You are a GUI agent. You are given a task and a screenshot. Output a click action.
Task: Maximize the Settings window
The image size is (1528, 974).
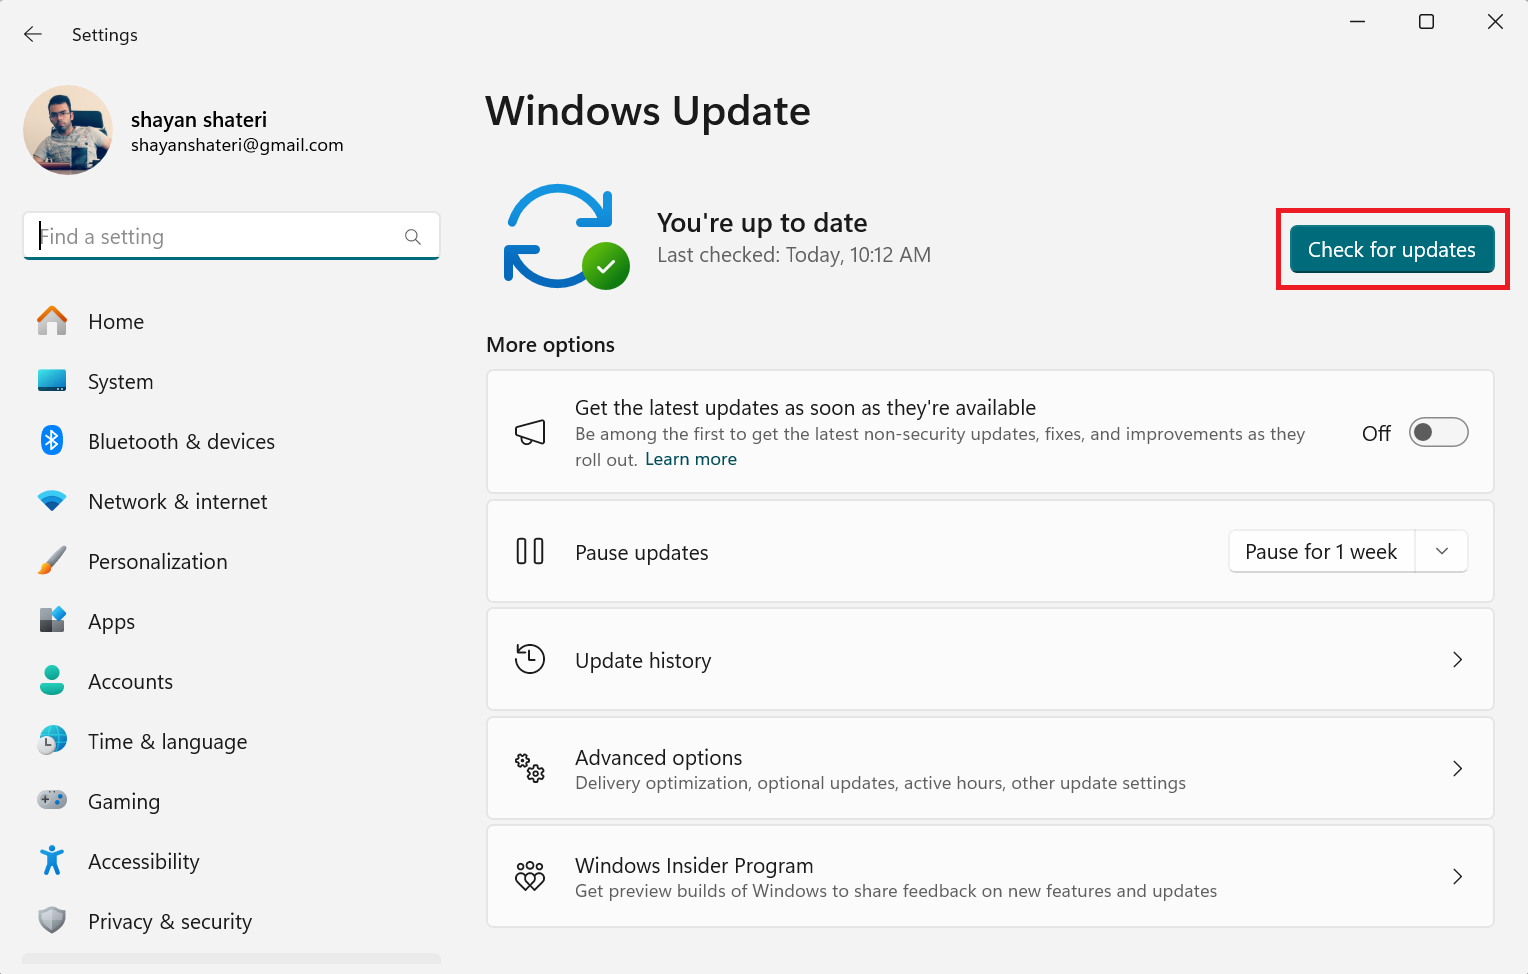[1426, 22]
